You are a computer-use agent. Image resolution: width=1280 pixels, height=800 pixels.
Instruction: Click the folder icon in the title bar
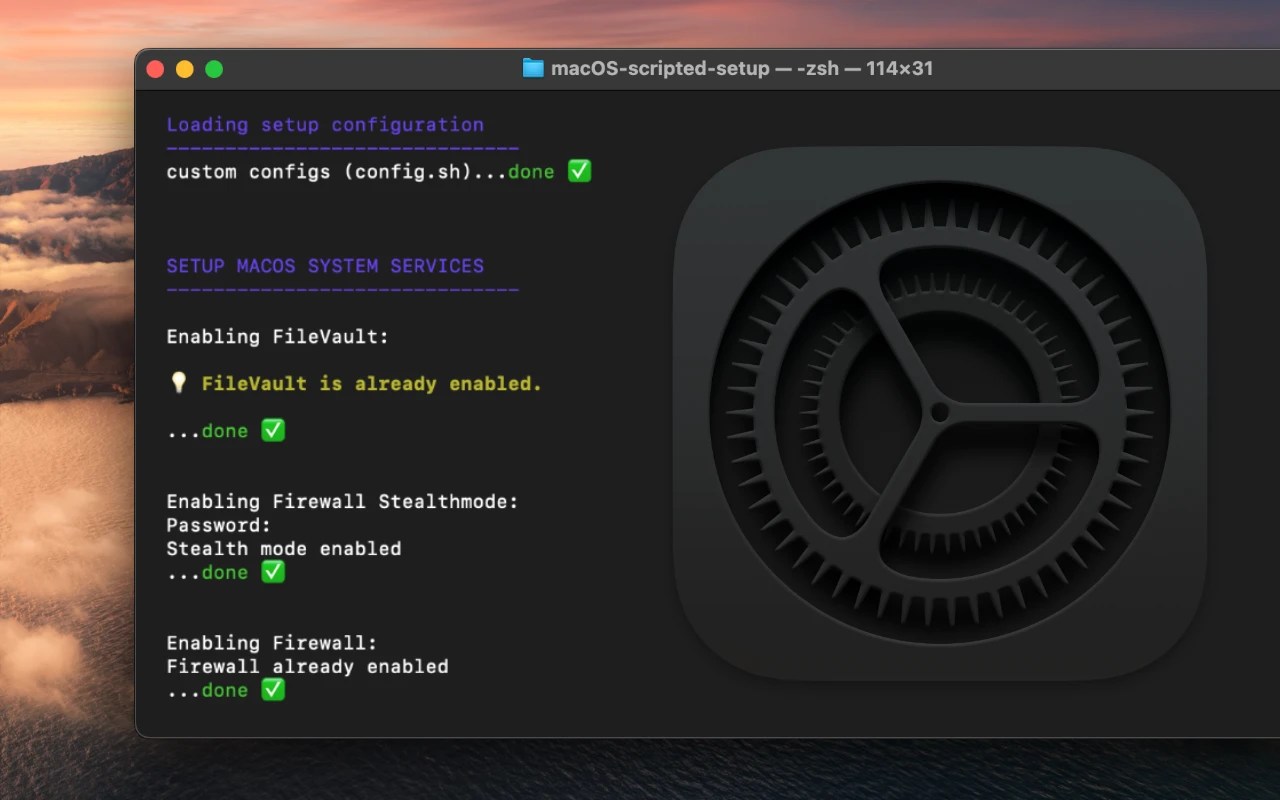(533, 69)
